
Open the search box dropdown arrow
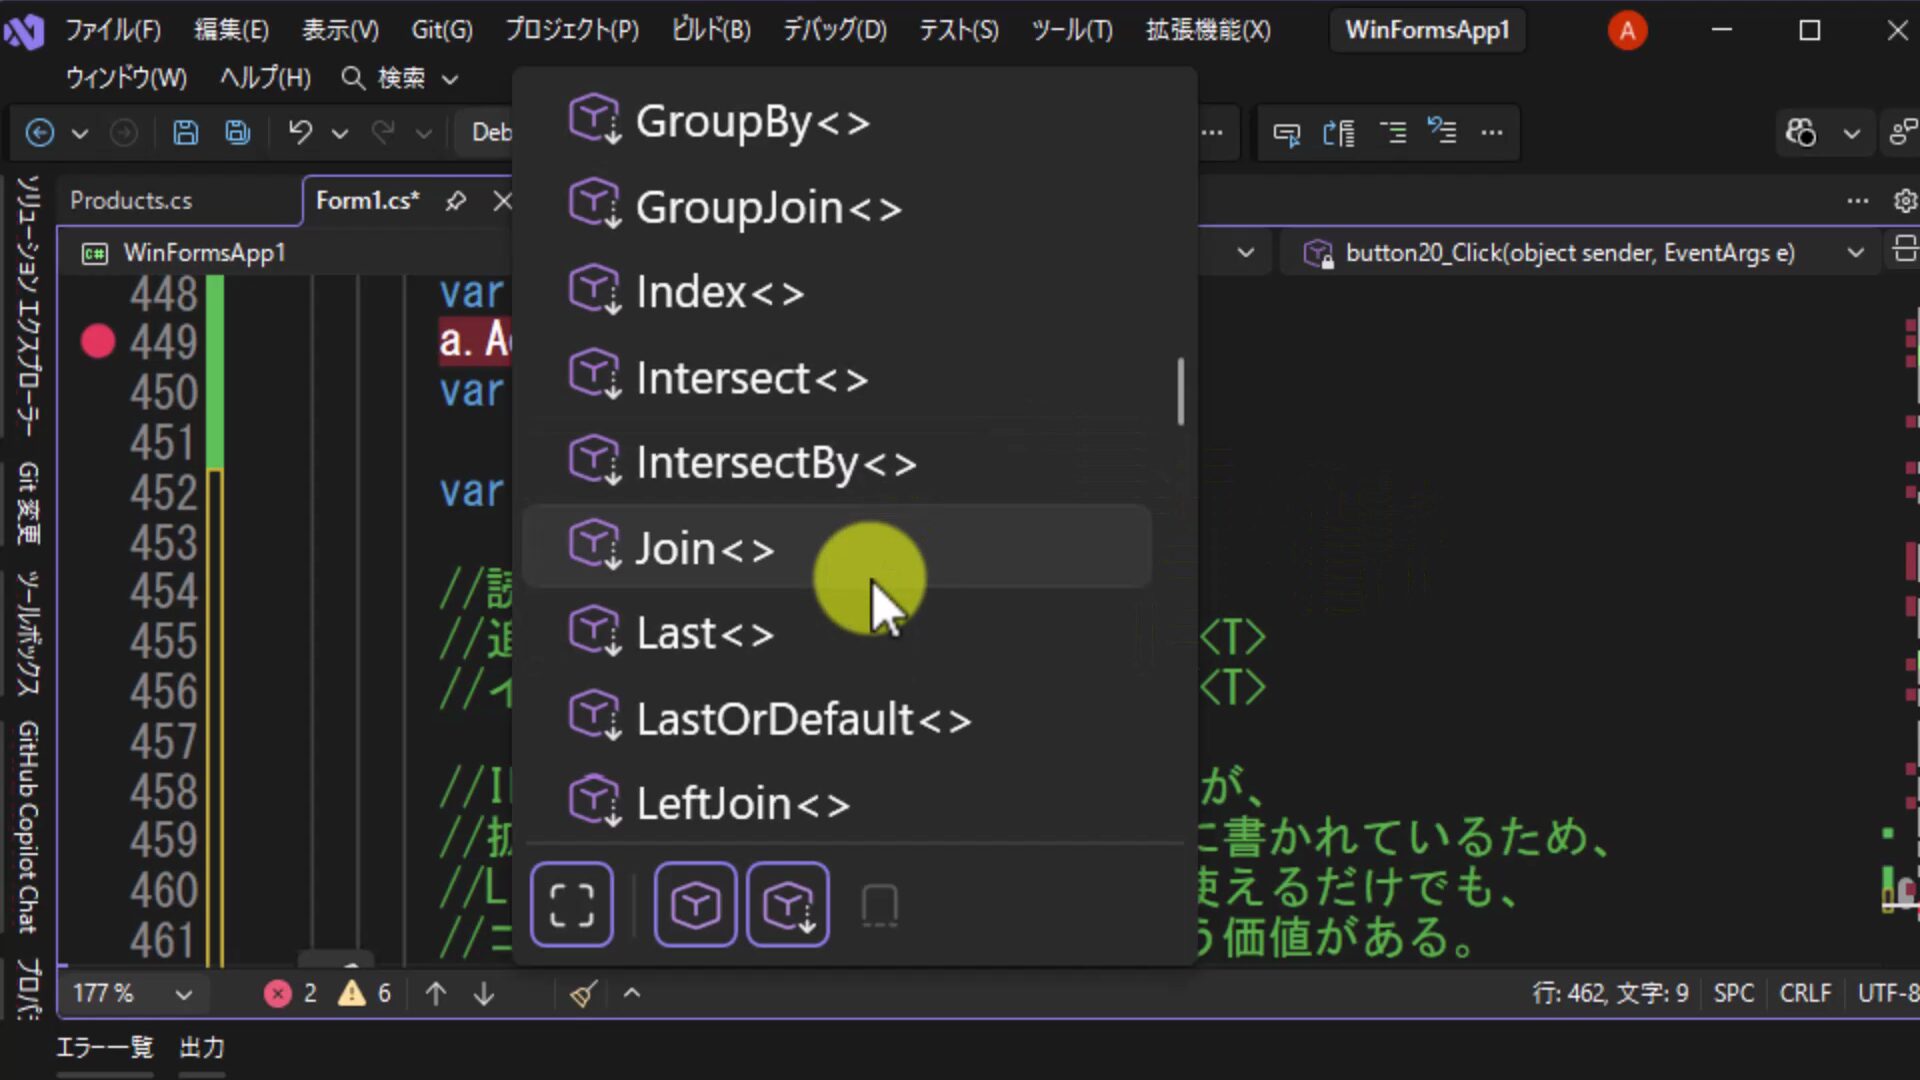click(x=450, y=79)
